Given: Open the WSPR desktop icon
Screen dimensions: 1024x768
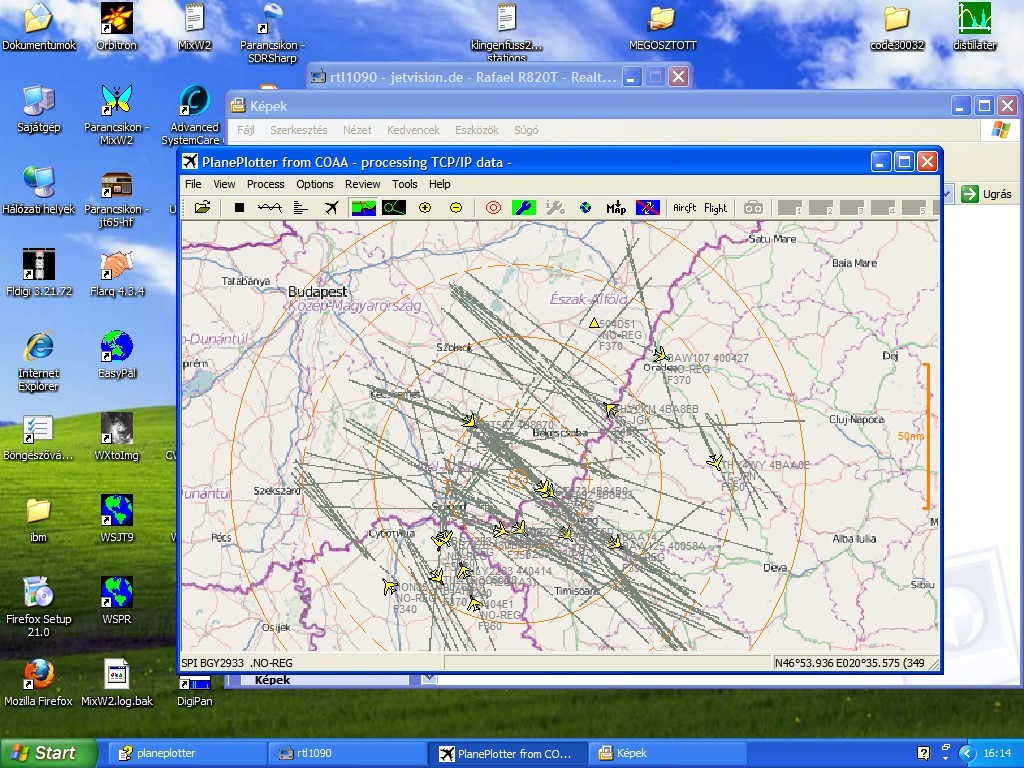Looking at the screenshot, I should coord(116,600).
